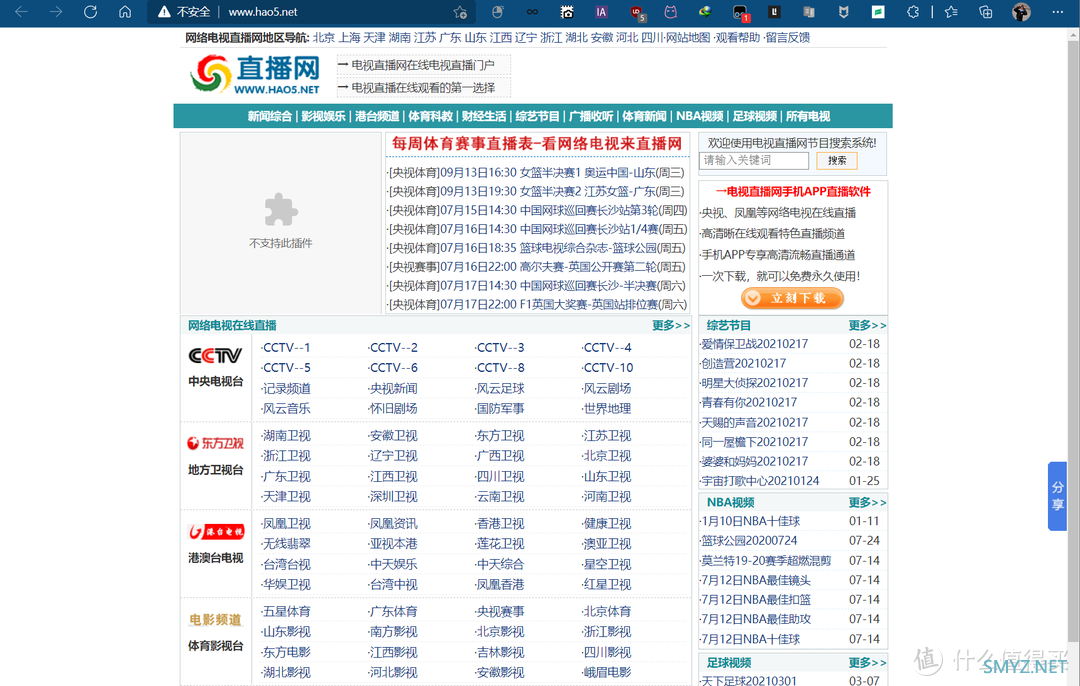Open the extension with red 1 badge
The width and height of the screenshot is (1080, 686).
(740, 12)
